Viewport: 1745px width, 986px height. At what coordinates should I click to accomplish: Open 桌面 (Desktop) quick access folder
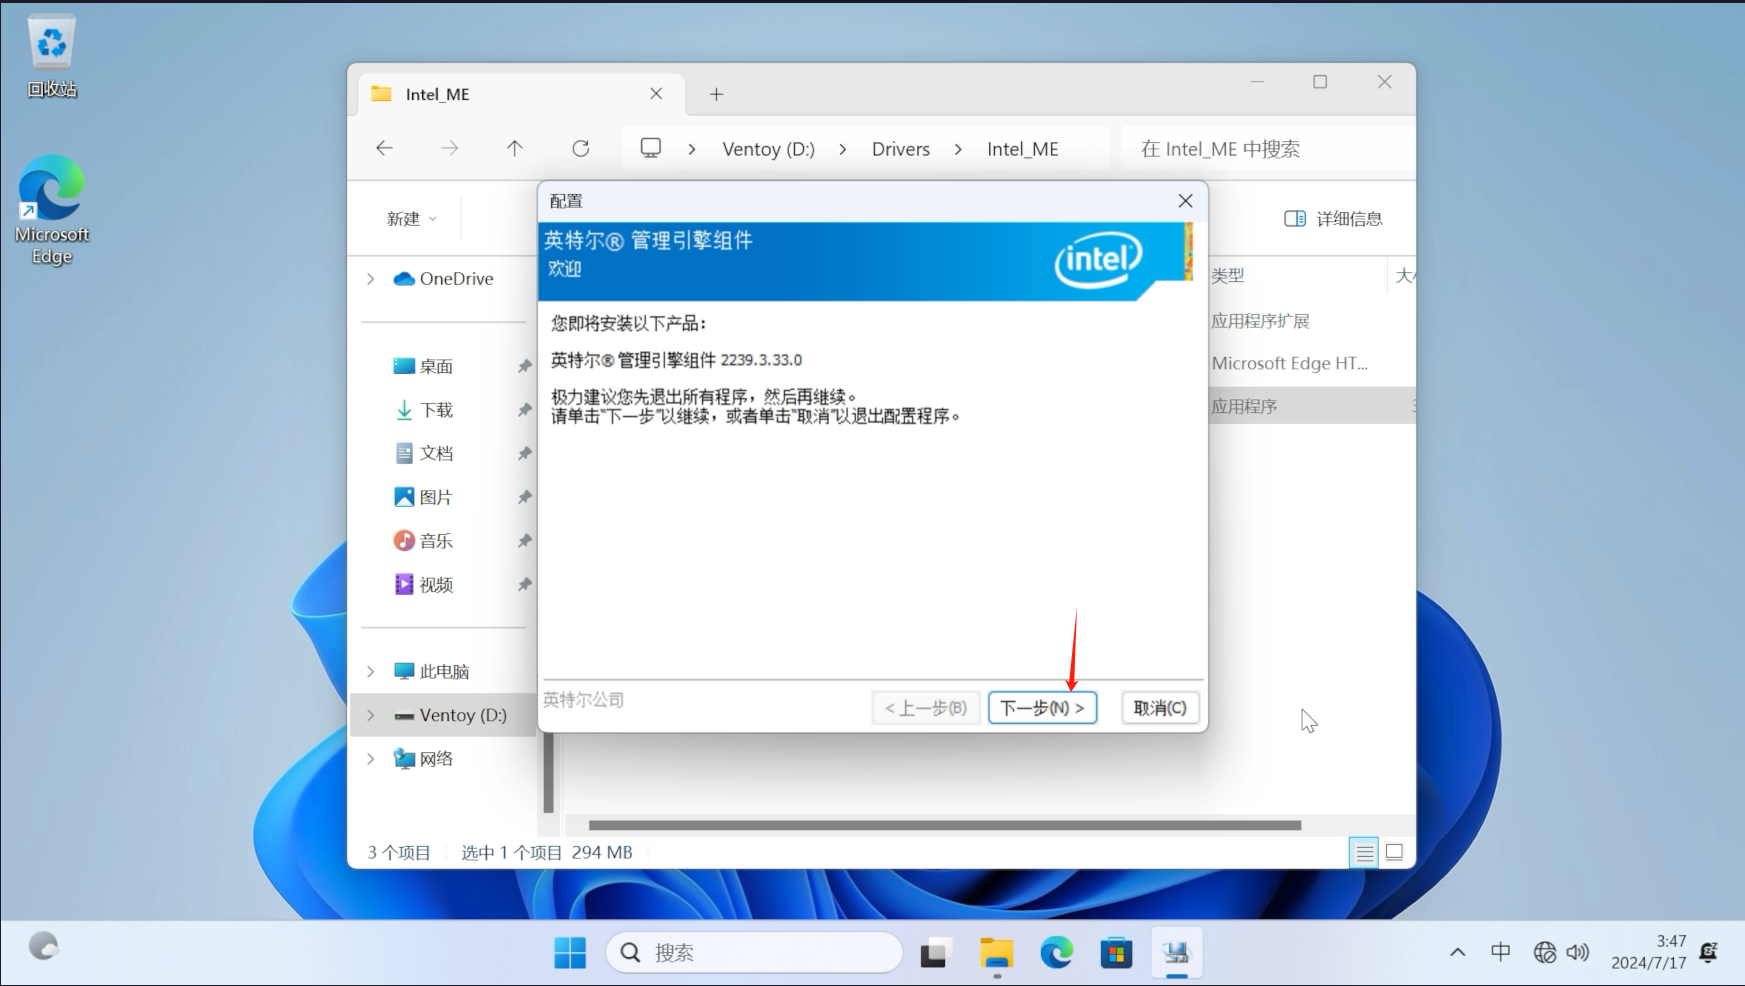(424, 366)
